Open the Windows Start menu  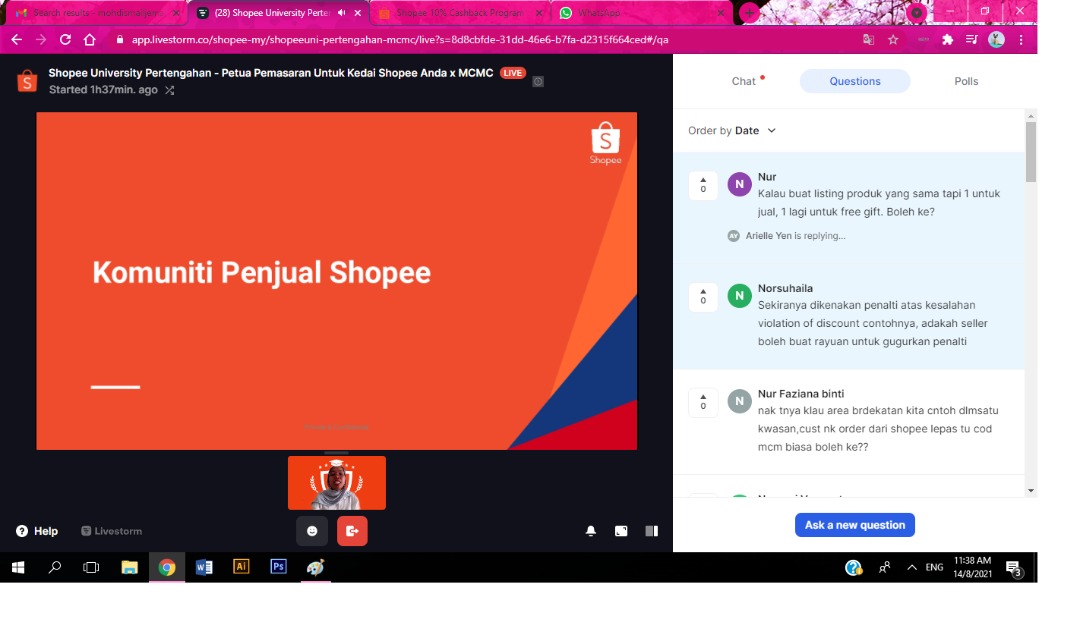tap(18, 567)
